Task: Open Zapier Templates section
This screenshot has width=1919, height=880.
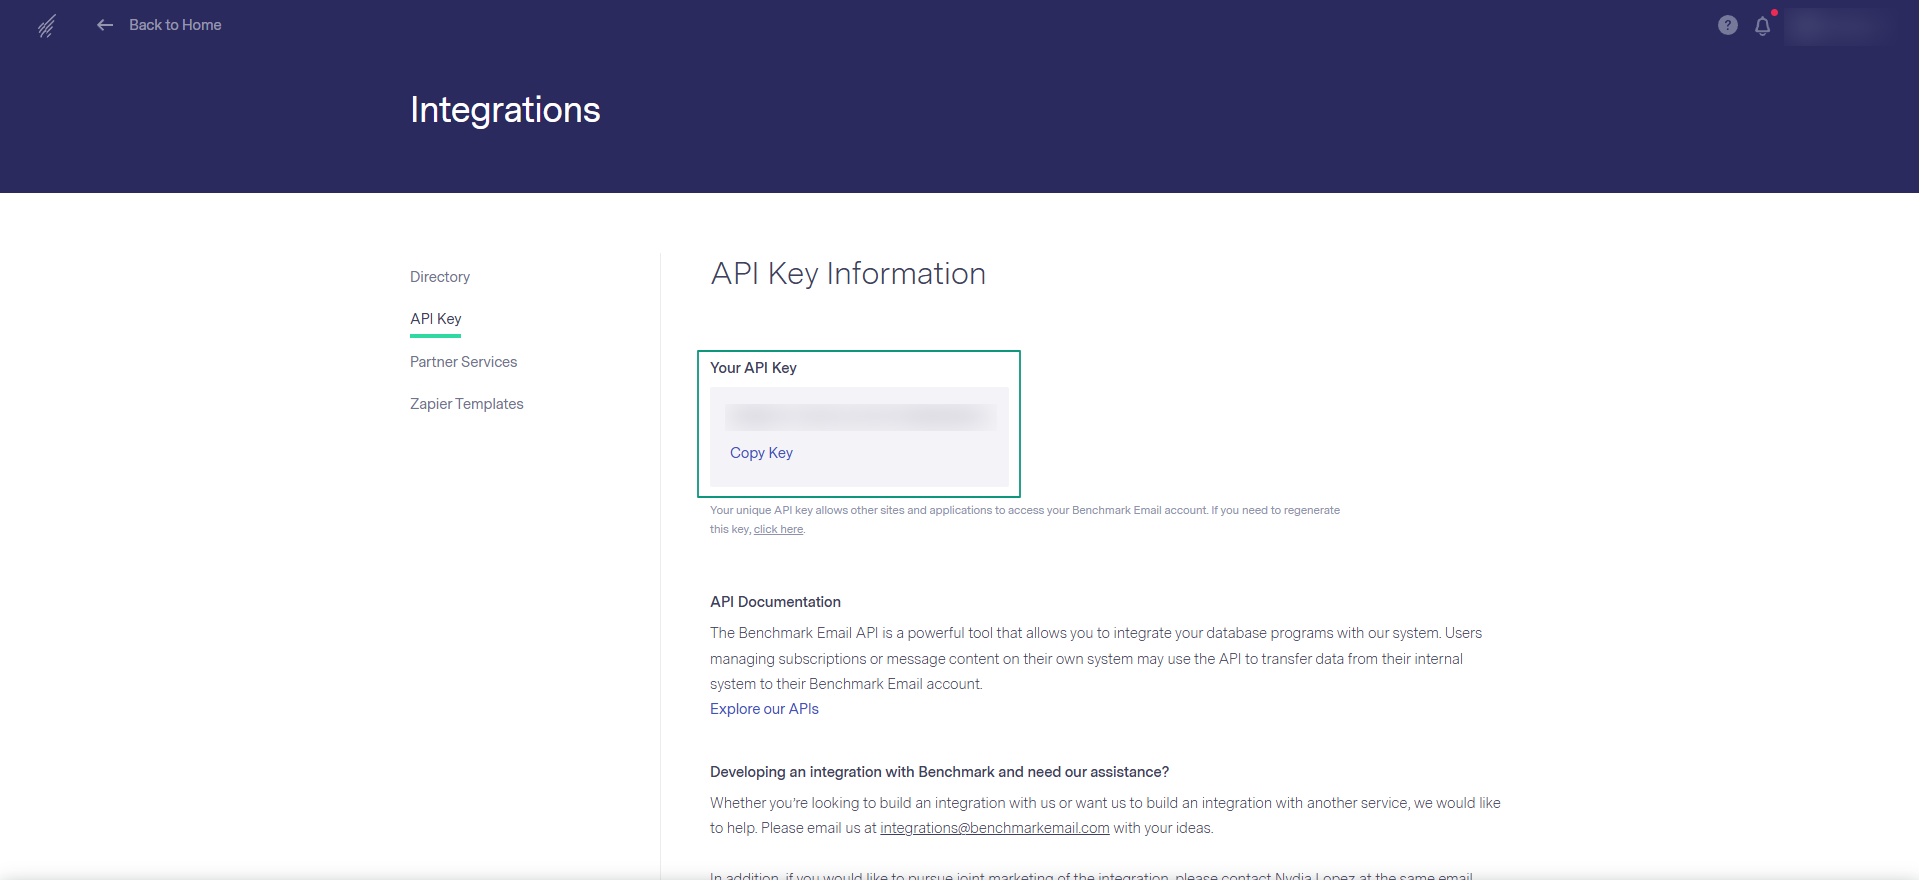Action: click(467, 404)
